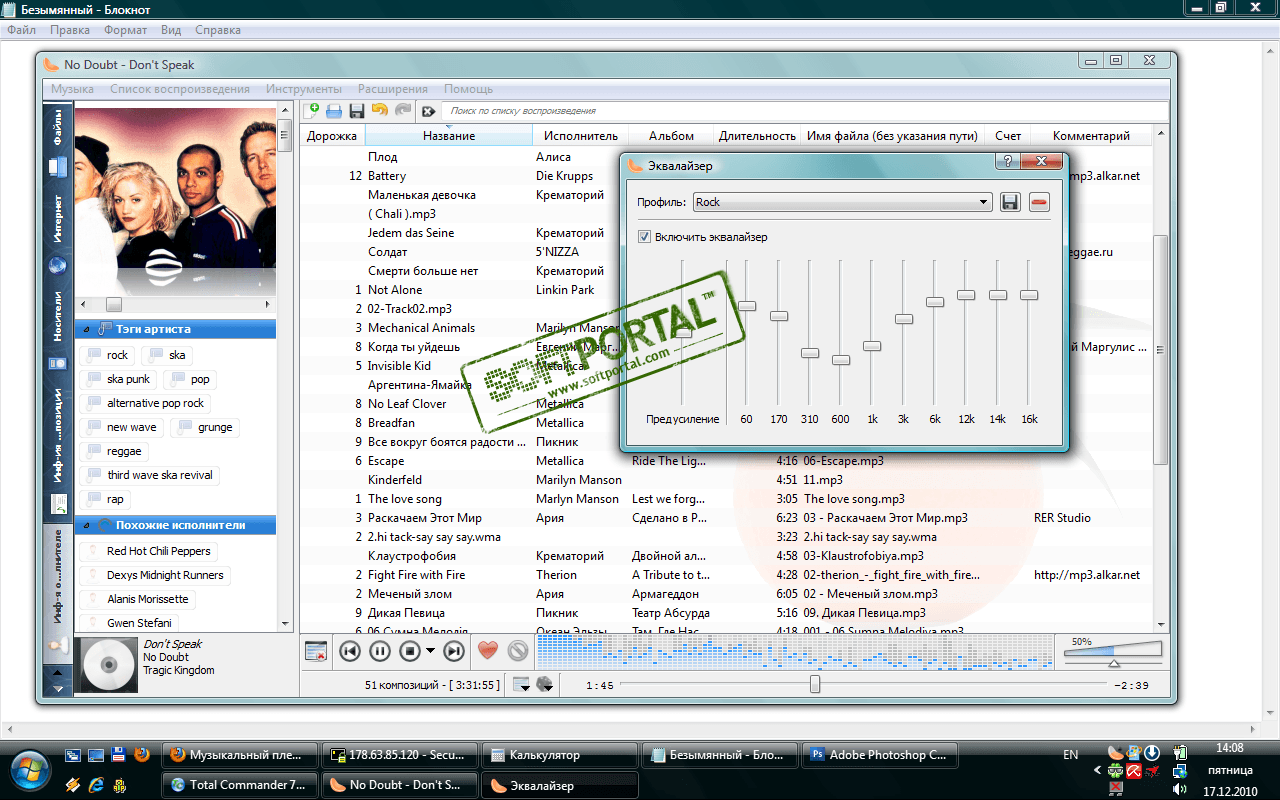1280x800 pixels.
Task: Open the Профиль preset dropdown showing Rock
Action: point(842,202)
